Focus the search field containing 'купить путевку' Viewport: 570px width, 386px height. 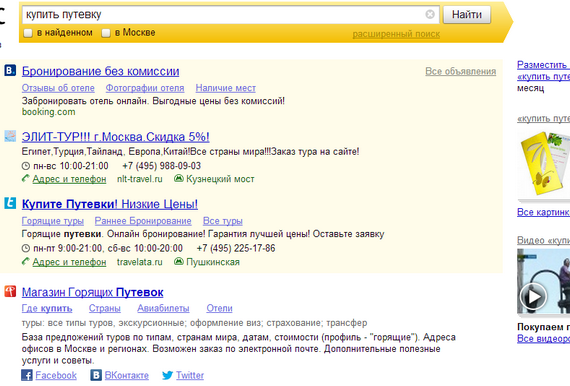(230, 15)
